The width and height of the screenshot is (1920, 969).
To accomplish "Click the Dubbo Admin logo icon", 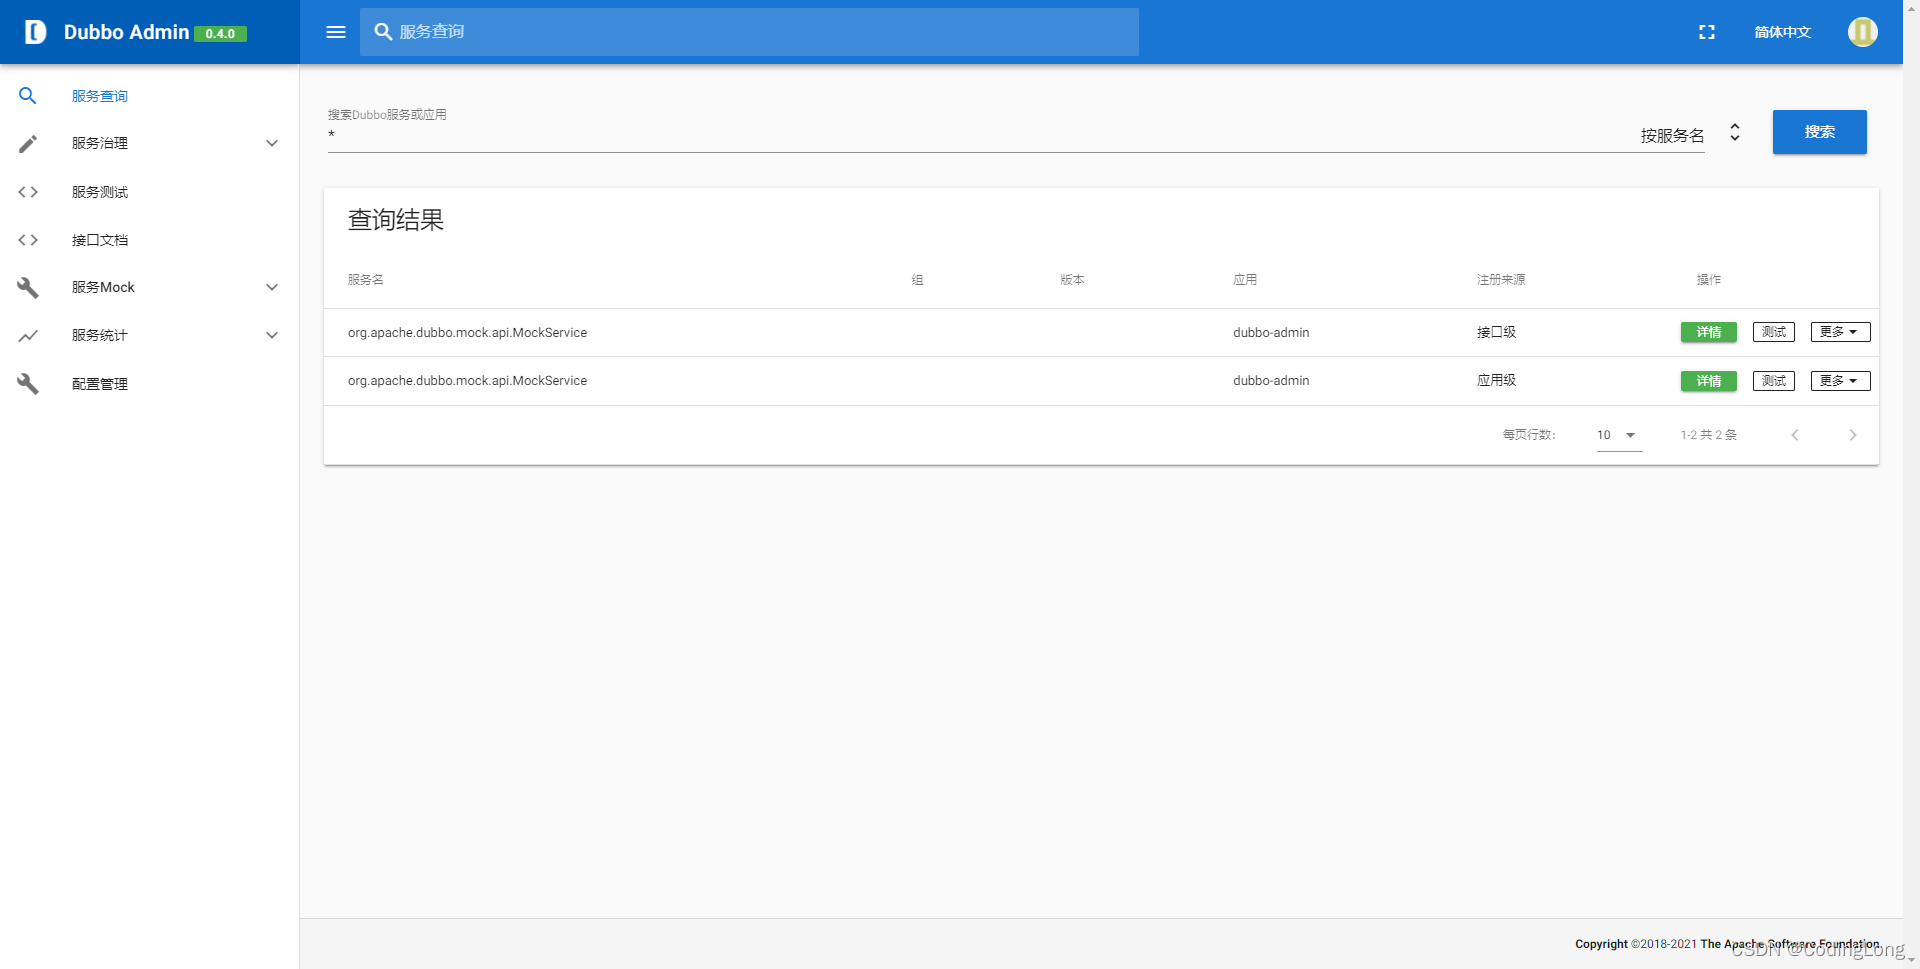I will click(x=35, y=32).
